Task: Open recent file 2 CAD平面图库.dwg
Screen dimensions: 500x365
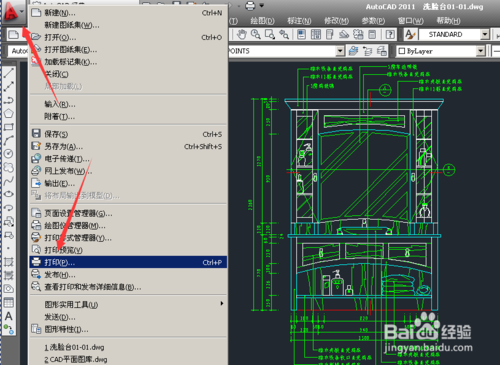Action: 128,360
